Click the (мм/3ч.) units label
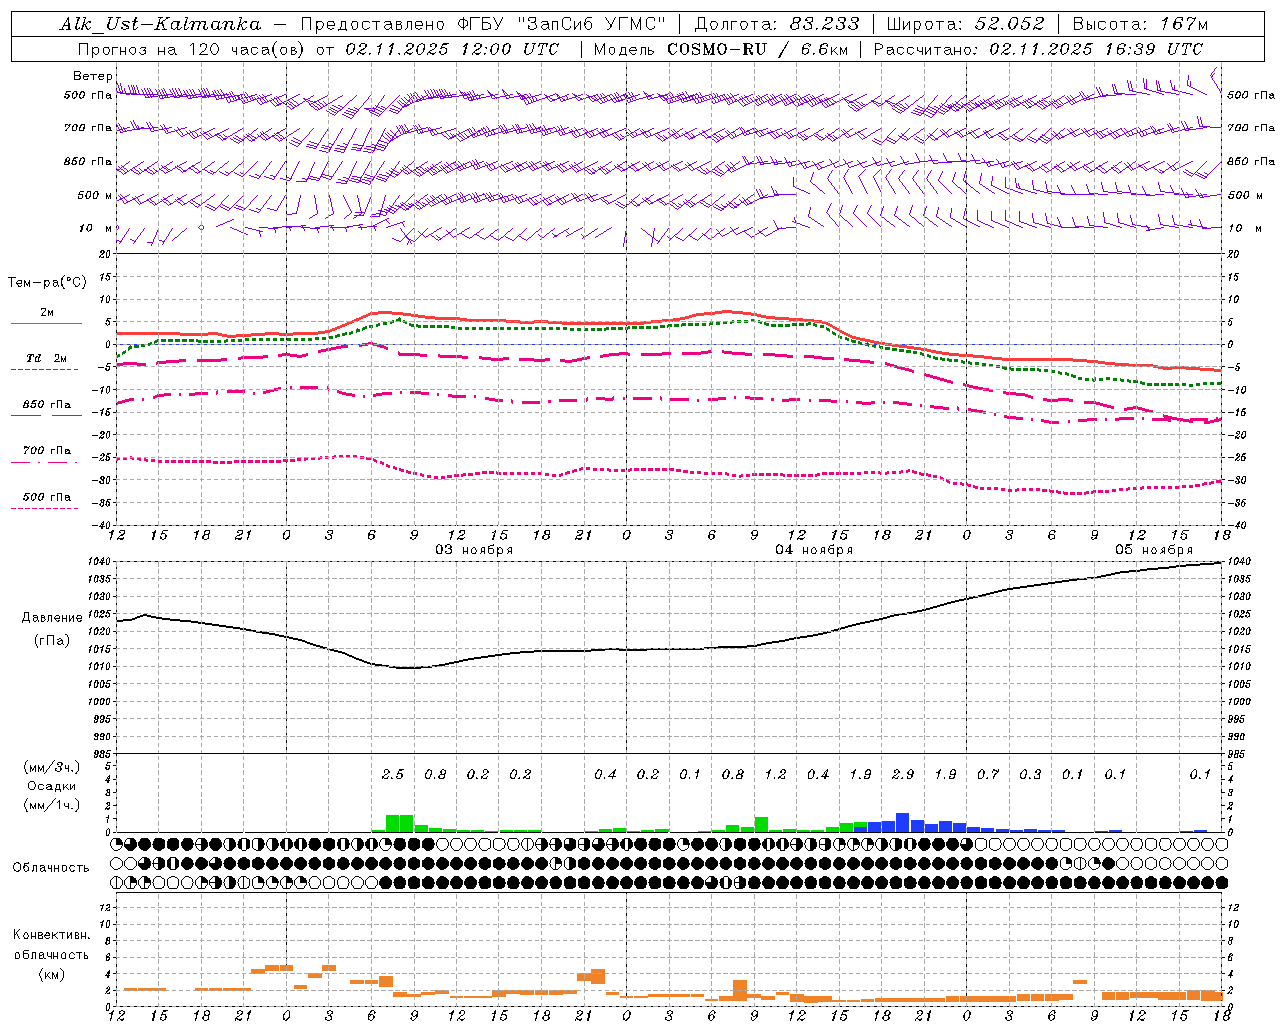 [x=52, y=767]
